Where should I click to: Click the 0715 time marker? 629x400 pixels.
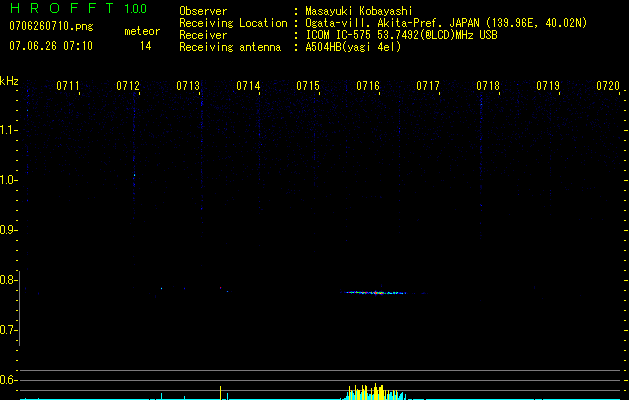click(308, 86)
